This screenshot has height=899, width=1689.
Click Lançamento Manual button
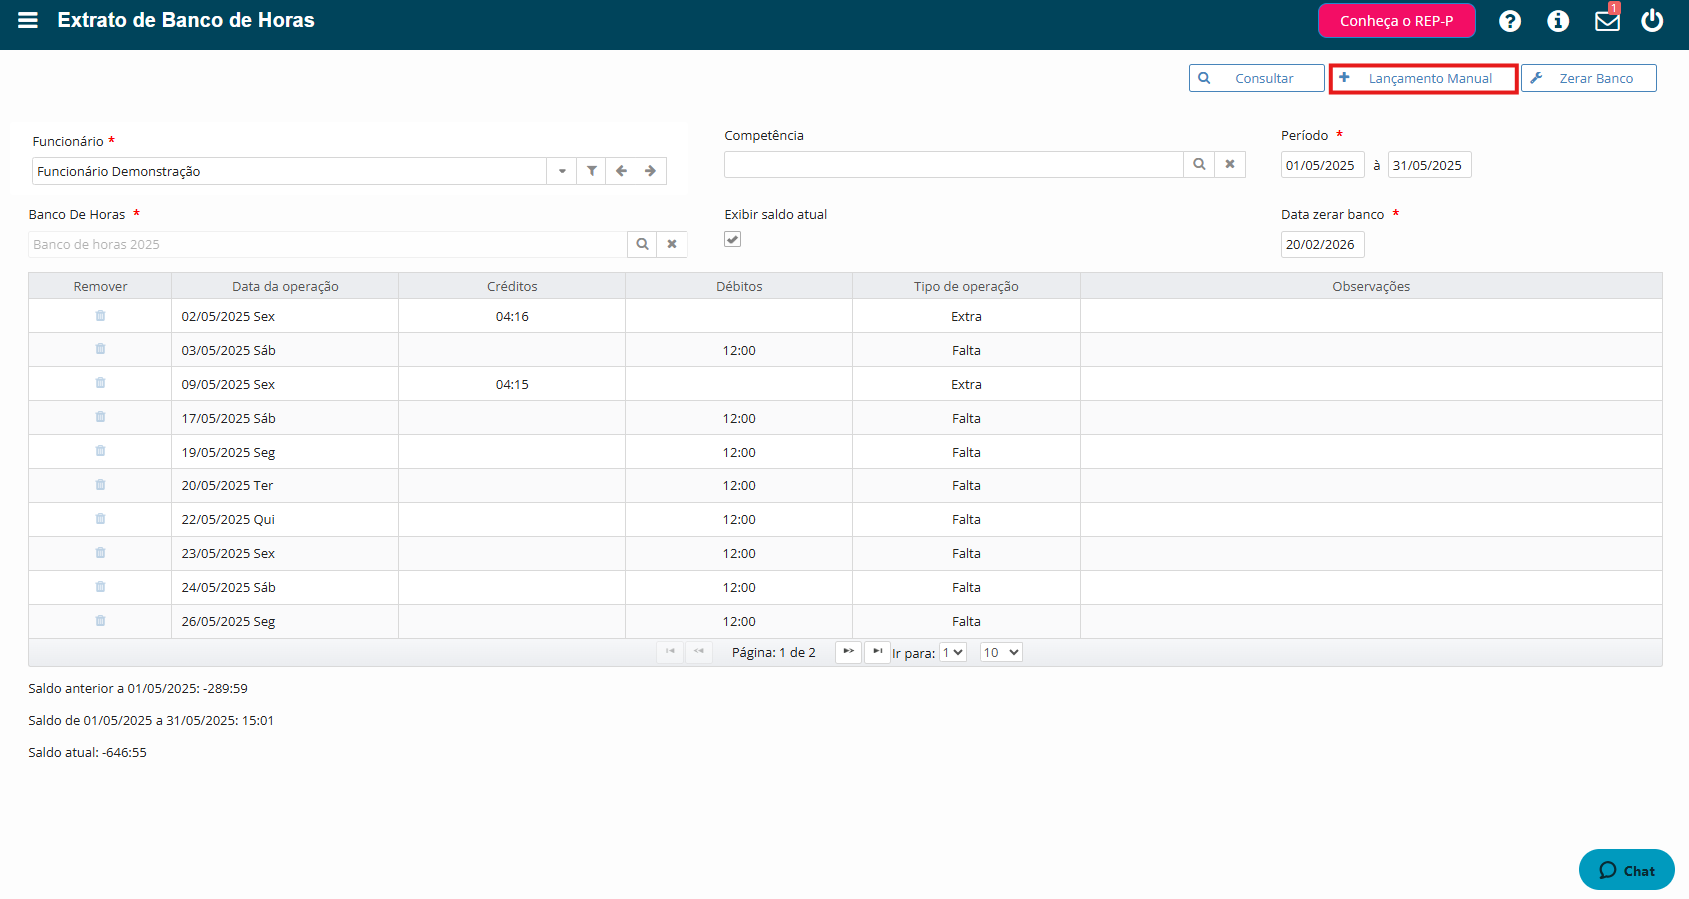tap(1423, 78)
